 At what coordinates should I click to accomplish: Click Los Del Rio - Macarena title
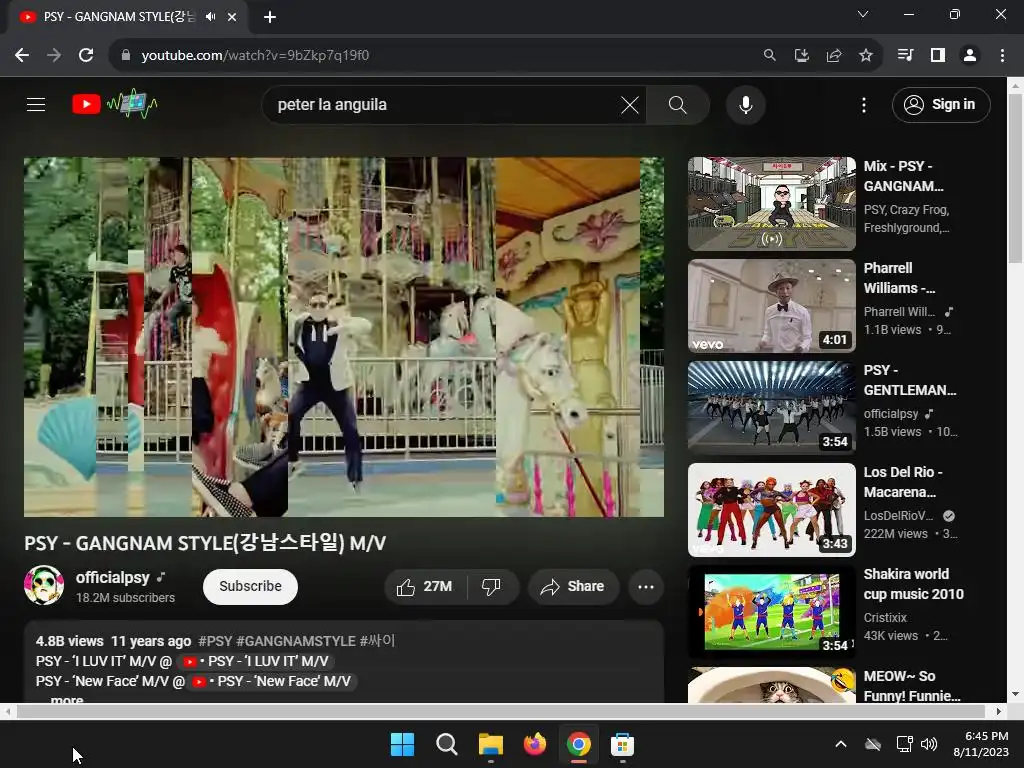click(903, 482)
